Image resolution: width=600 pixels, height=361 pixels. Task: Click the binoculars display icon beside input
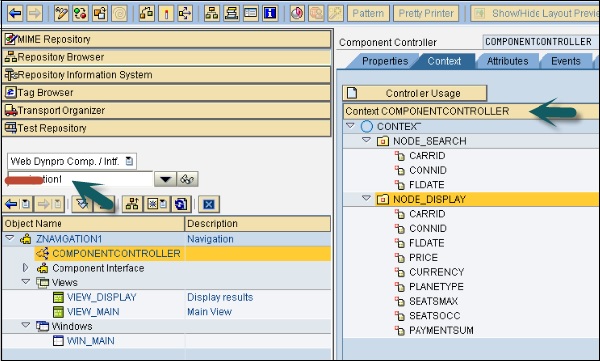click(x=188, y=179)
